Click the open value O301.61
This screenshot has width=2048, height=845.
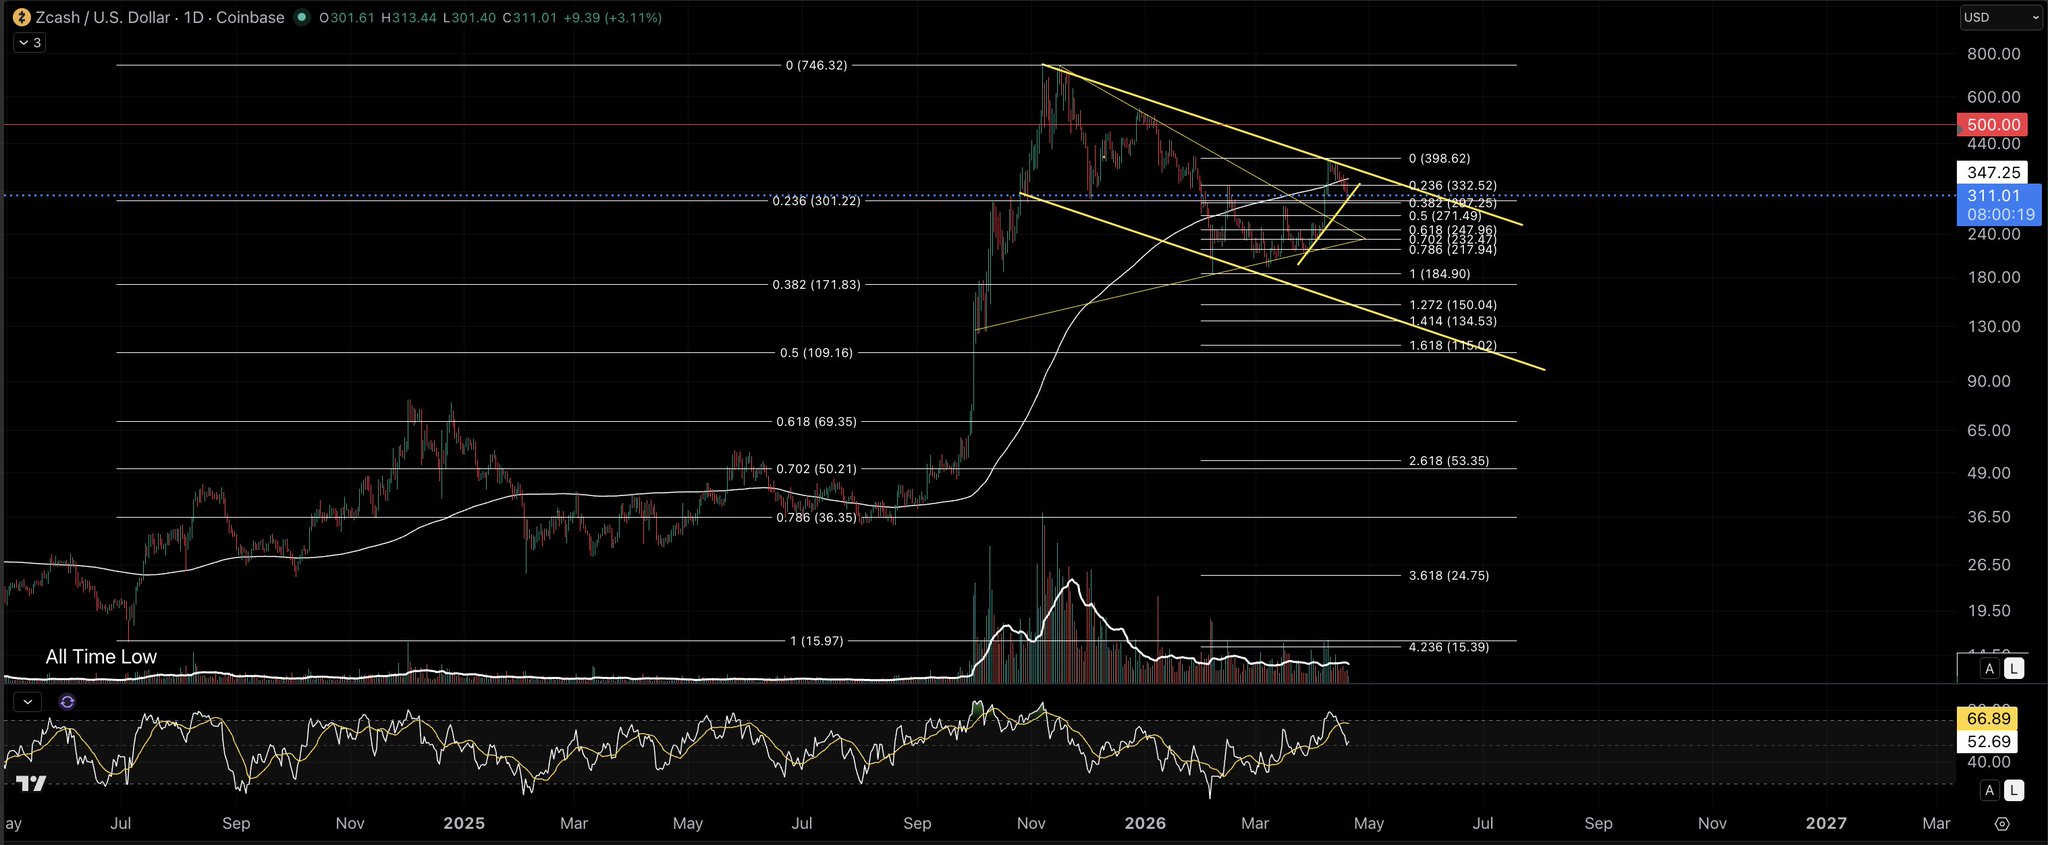click(347, 17)
